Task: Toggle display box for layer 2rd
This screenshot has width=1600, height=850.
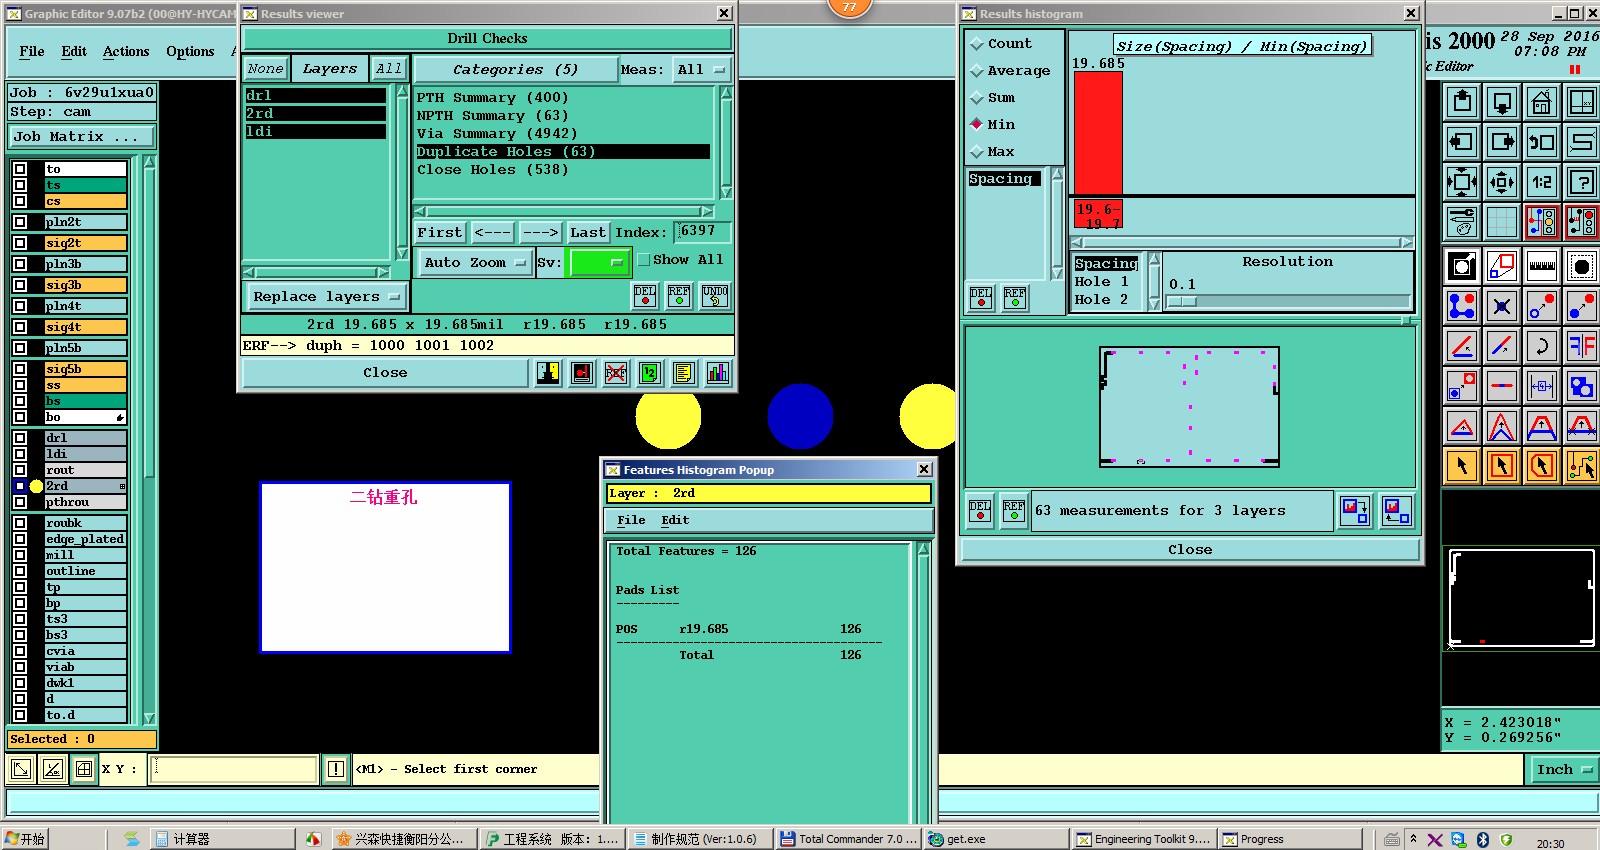Action: (x=20, y=486)
